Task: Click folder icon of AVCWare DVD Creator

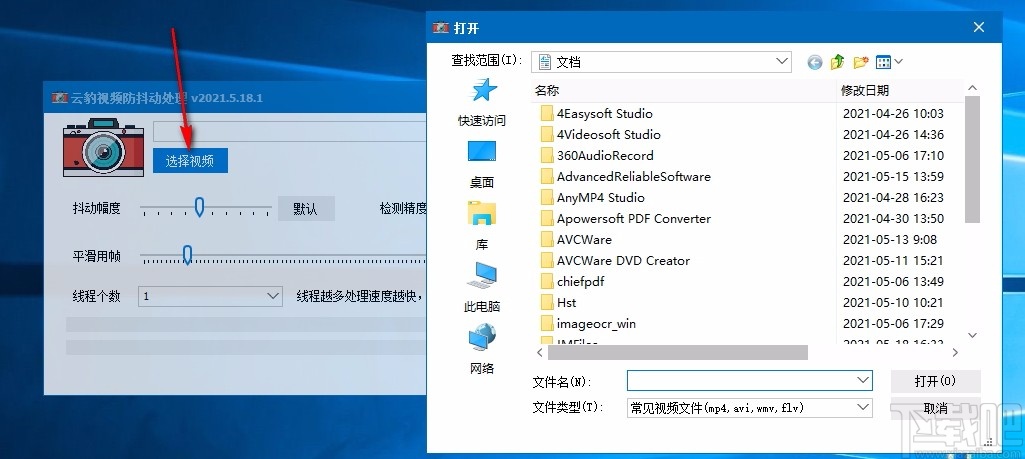Action: coord(546,260)
